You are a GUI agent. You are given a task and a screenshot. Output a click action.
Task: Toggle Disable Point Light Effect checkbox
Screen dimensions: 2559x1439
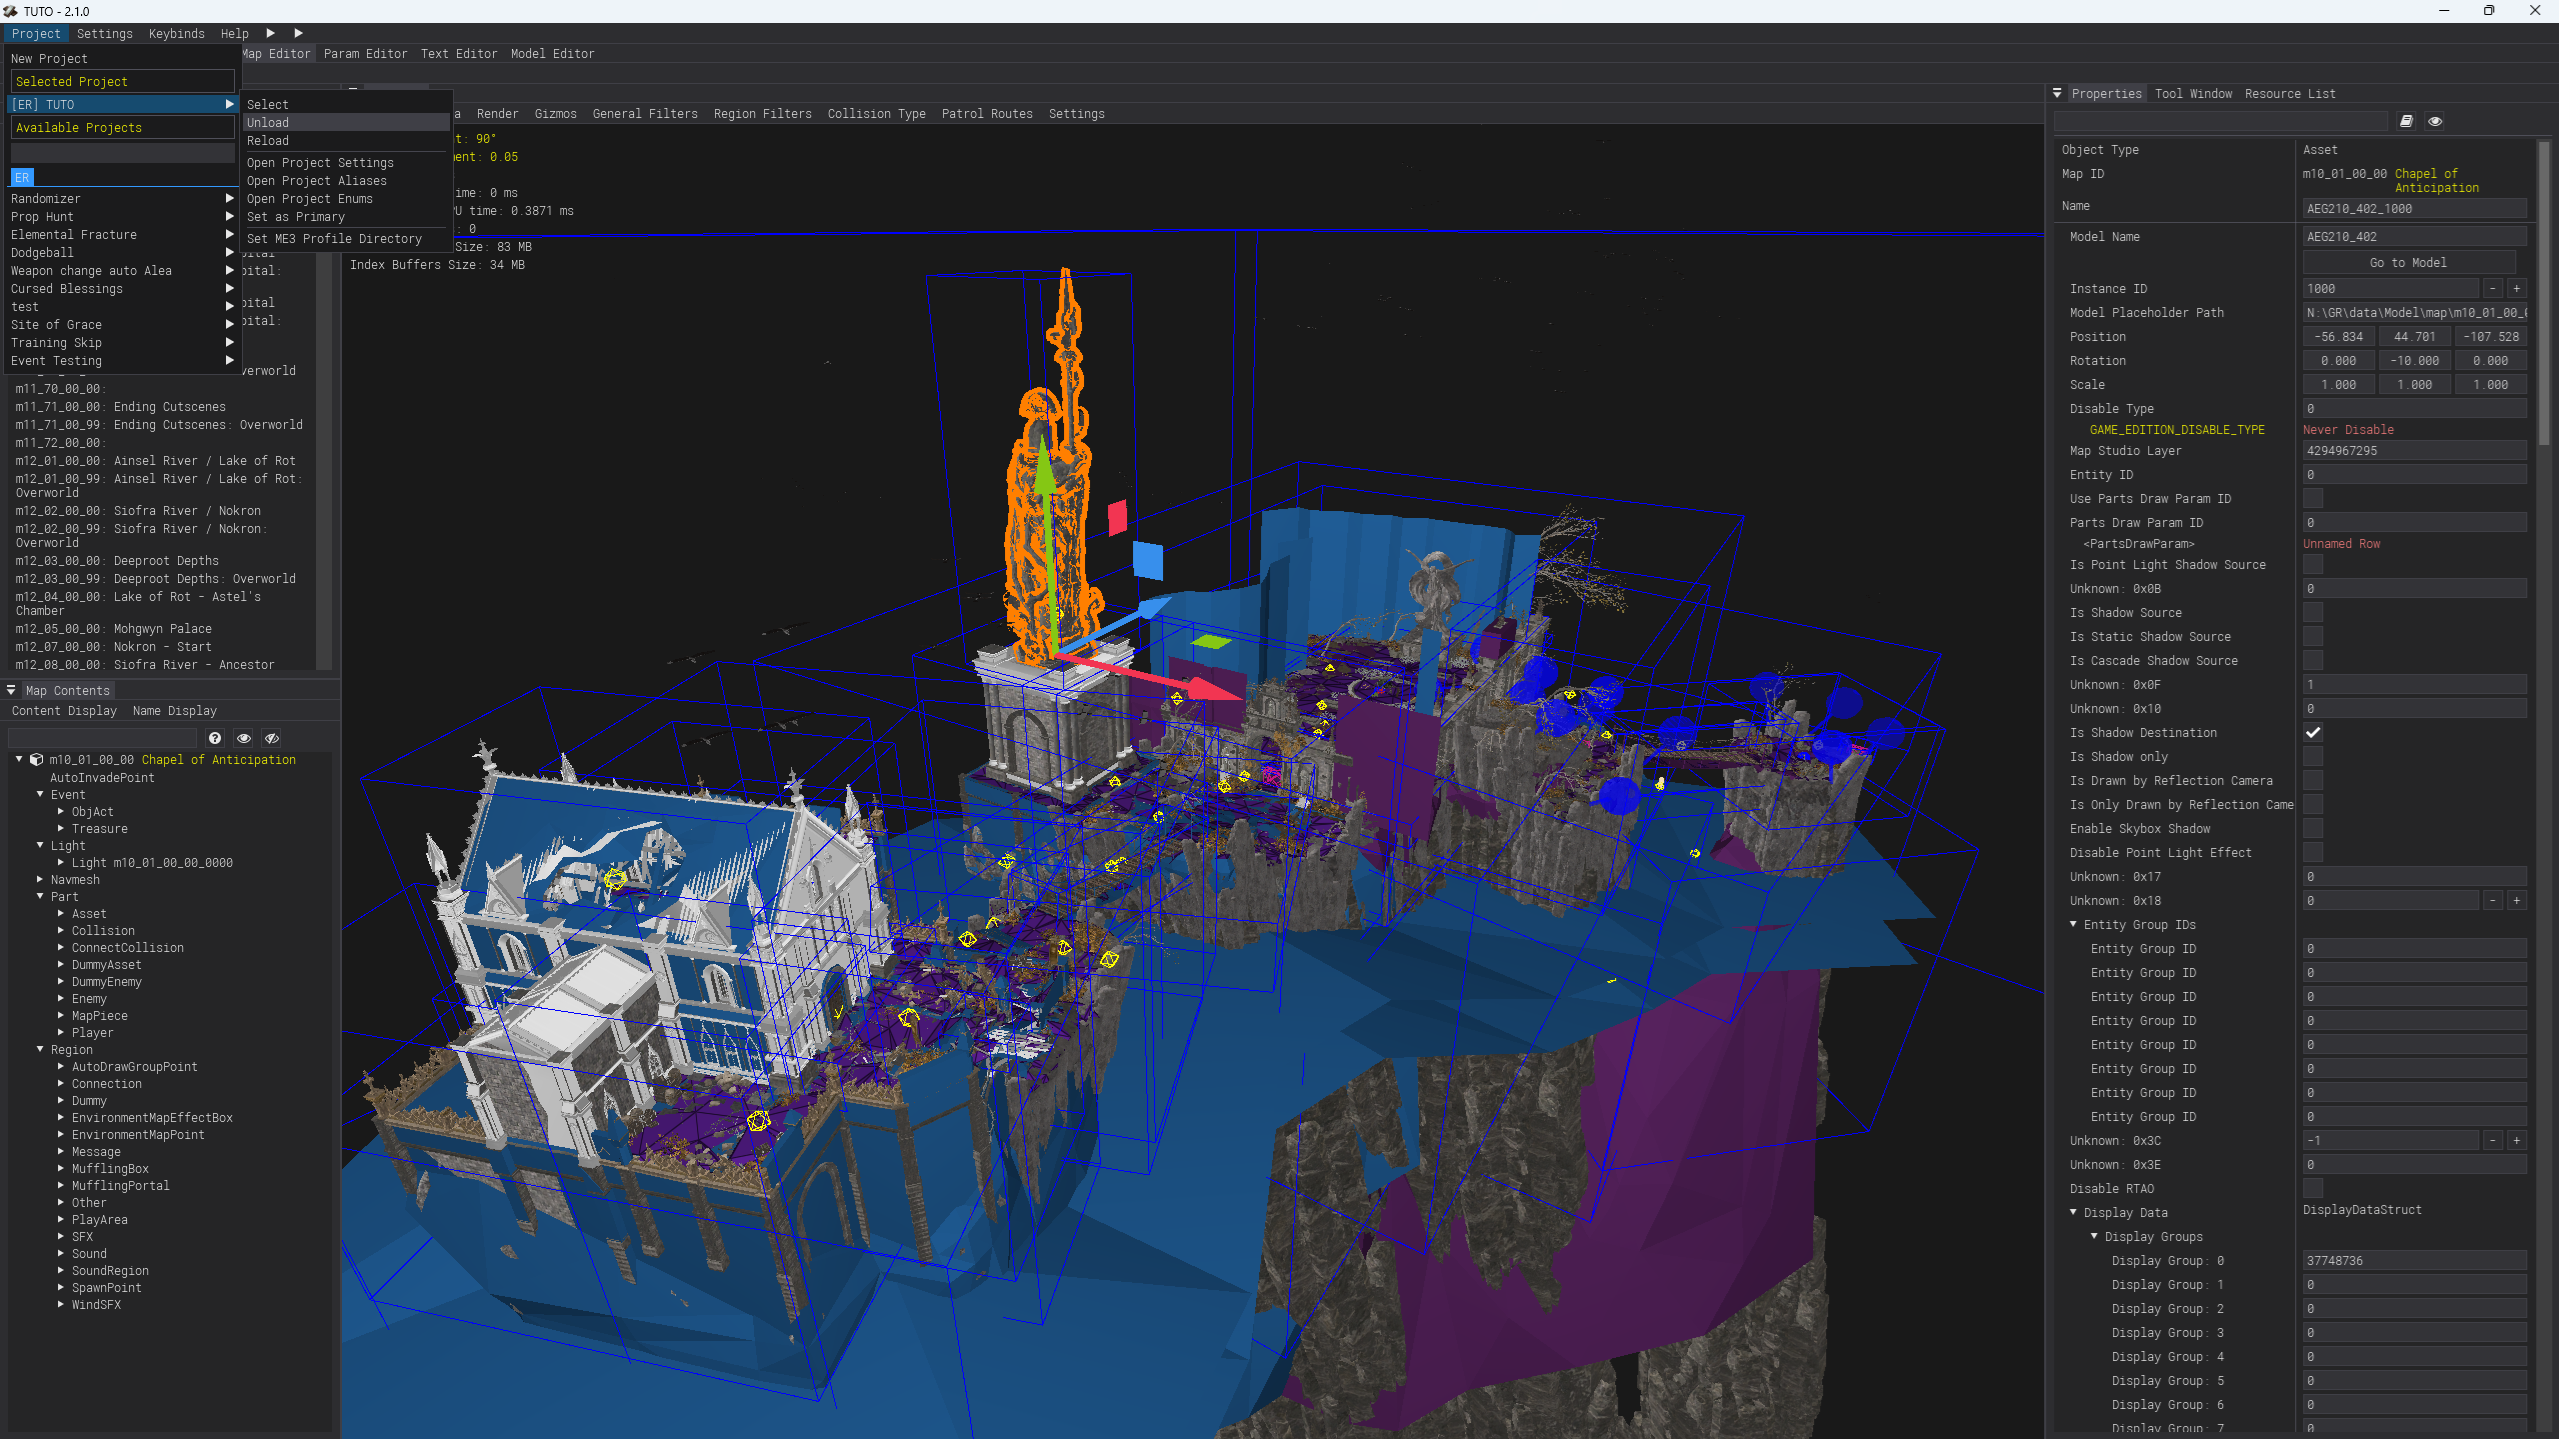(2313, 853)
